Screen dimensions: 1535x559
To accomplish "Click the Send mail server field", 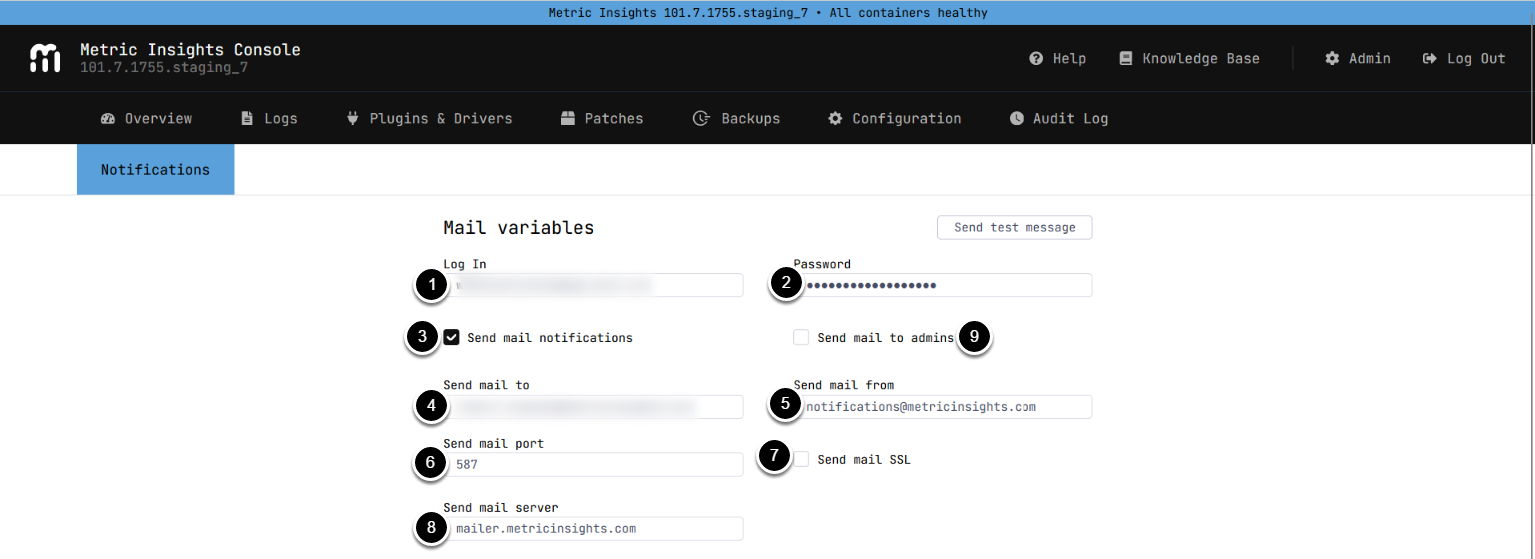I will 595,529.
